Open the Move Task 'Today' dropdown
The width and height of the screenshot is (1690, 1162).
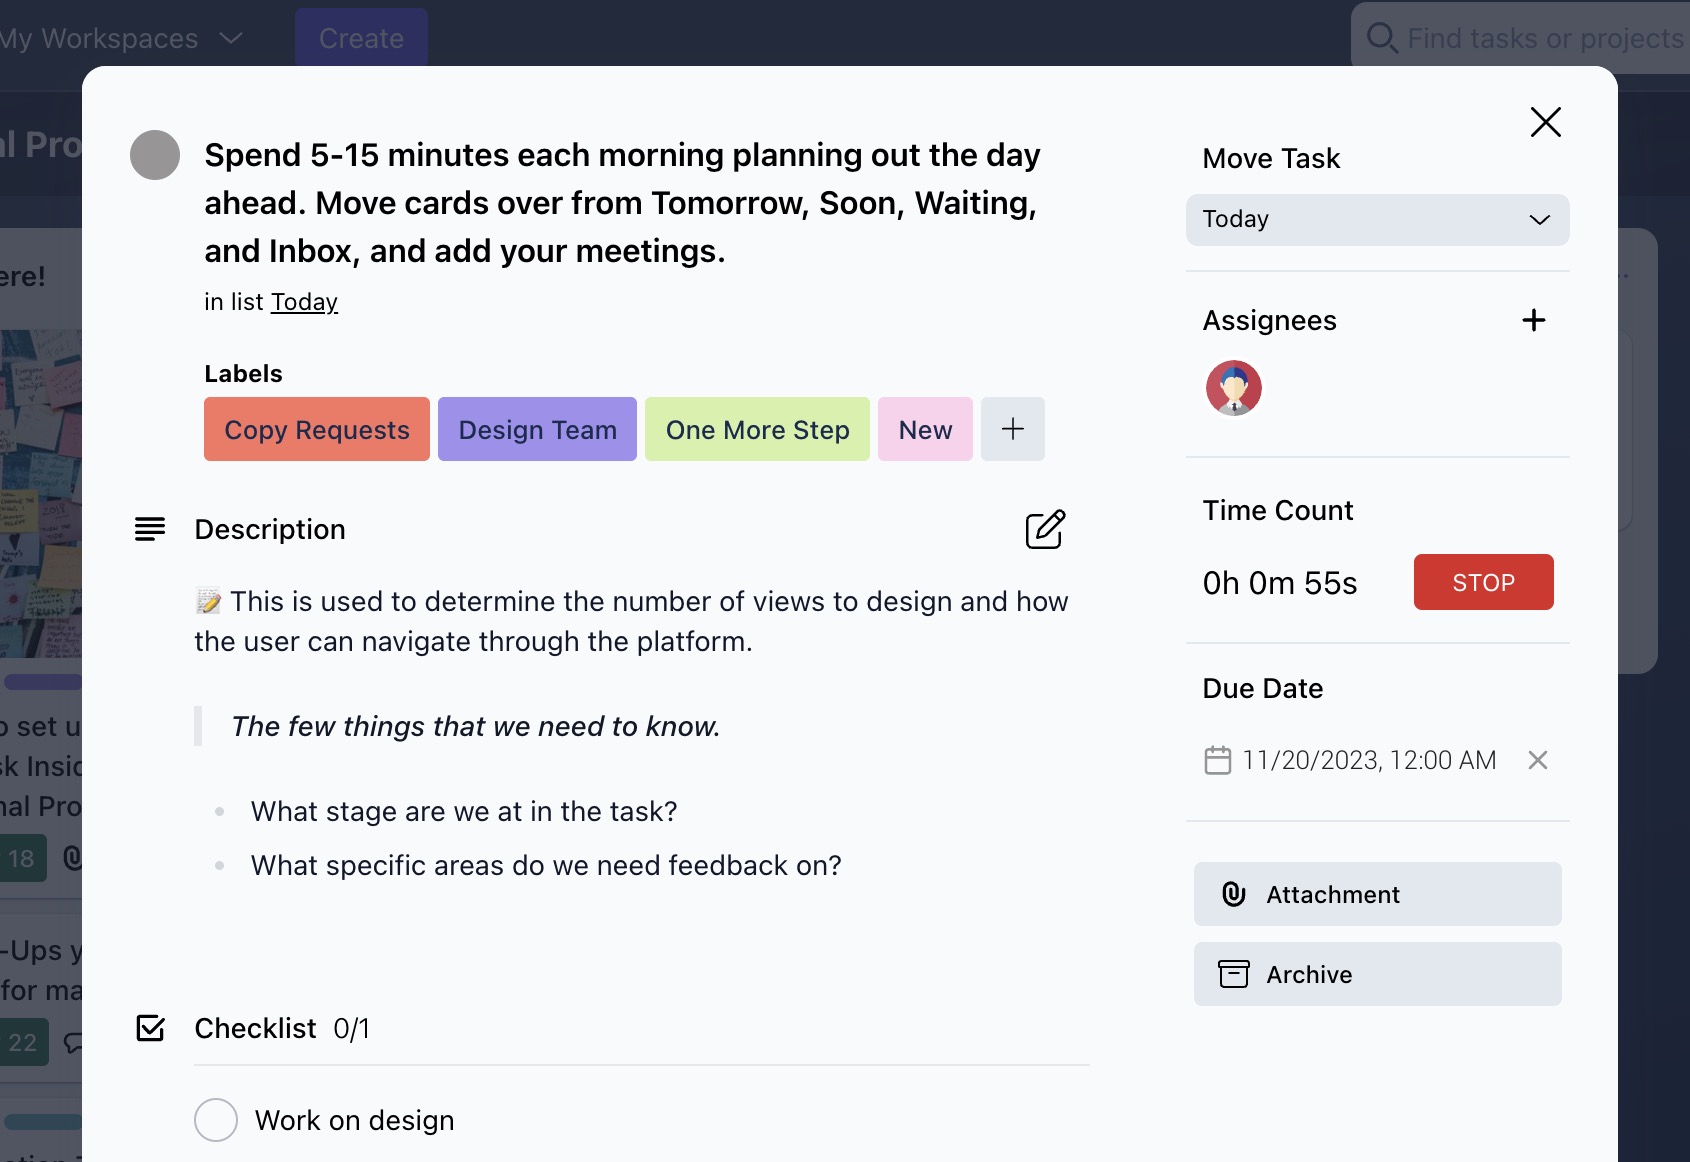[x=1378, y=219]
